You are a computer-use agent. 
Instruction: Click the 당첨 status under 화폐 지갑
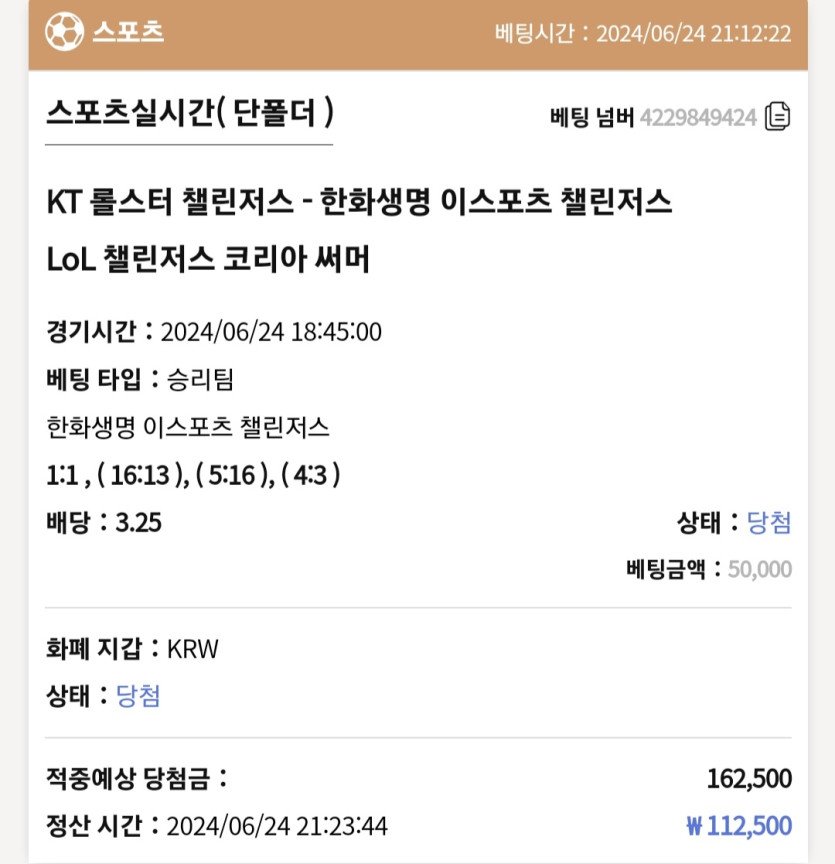(138, 695)
